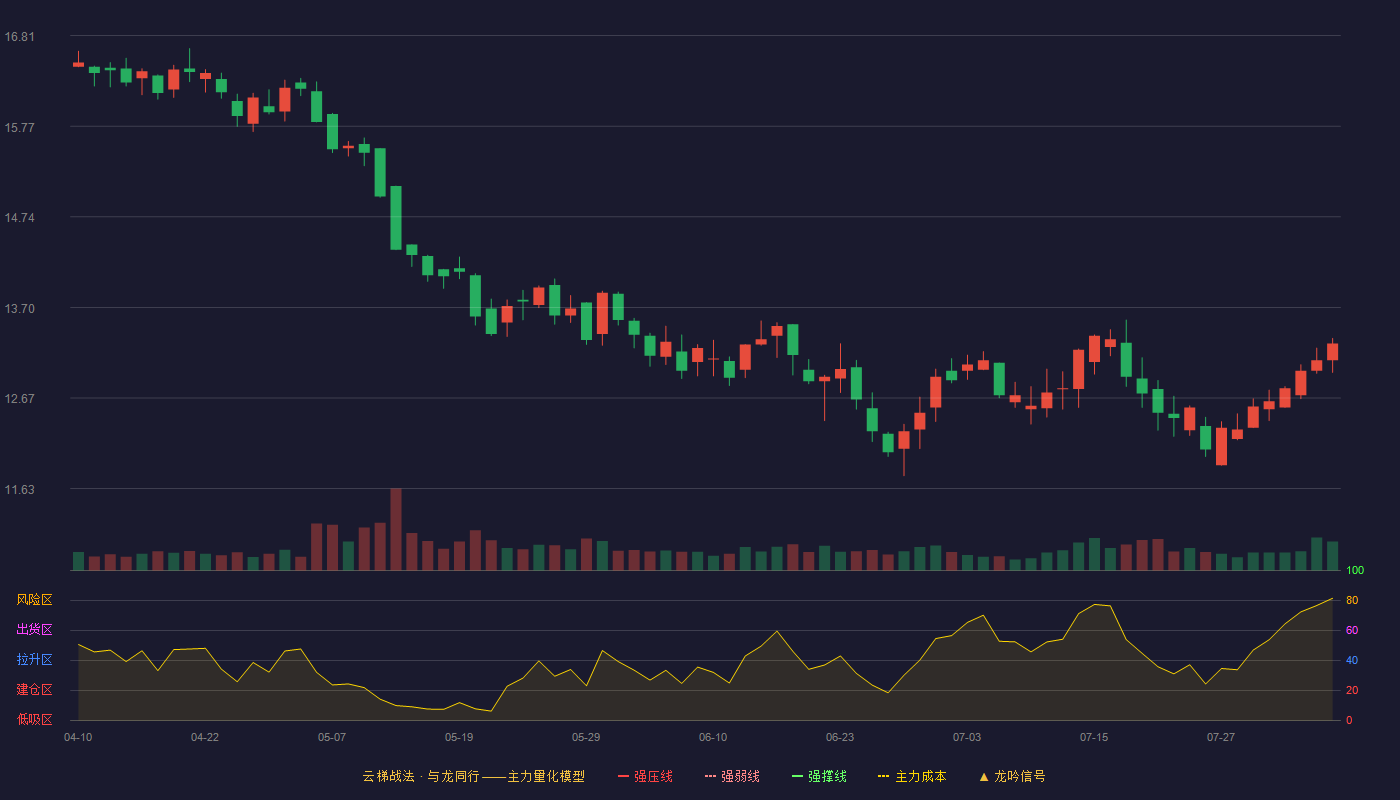The width and height of the screenshot is (1400, 800).
Task: Click the 07-27 date label
Action: [x=1221, y=737]
